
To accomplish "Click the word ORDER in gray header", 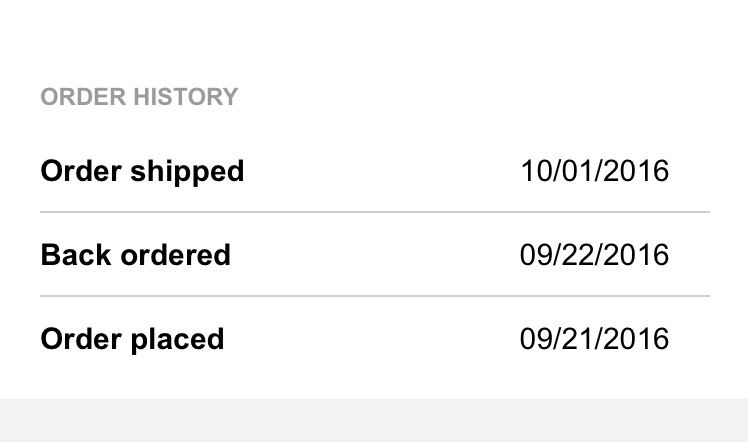I will tap(83, 97).
